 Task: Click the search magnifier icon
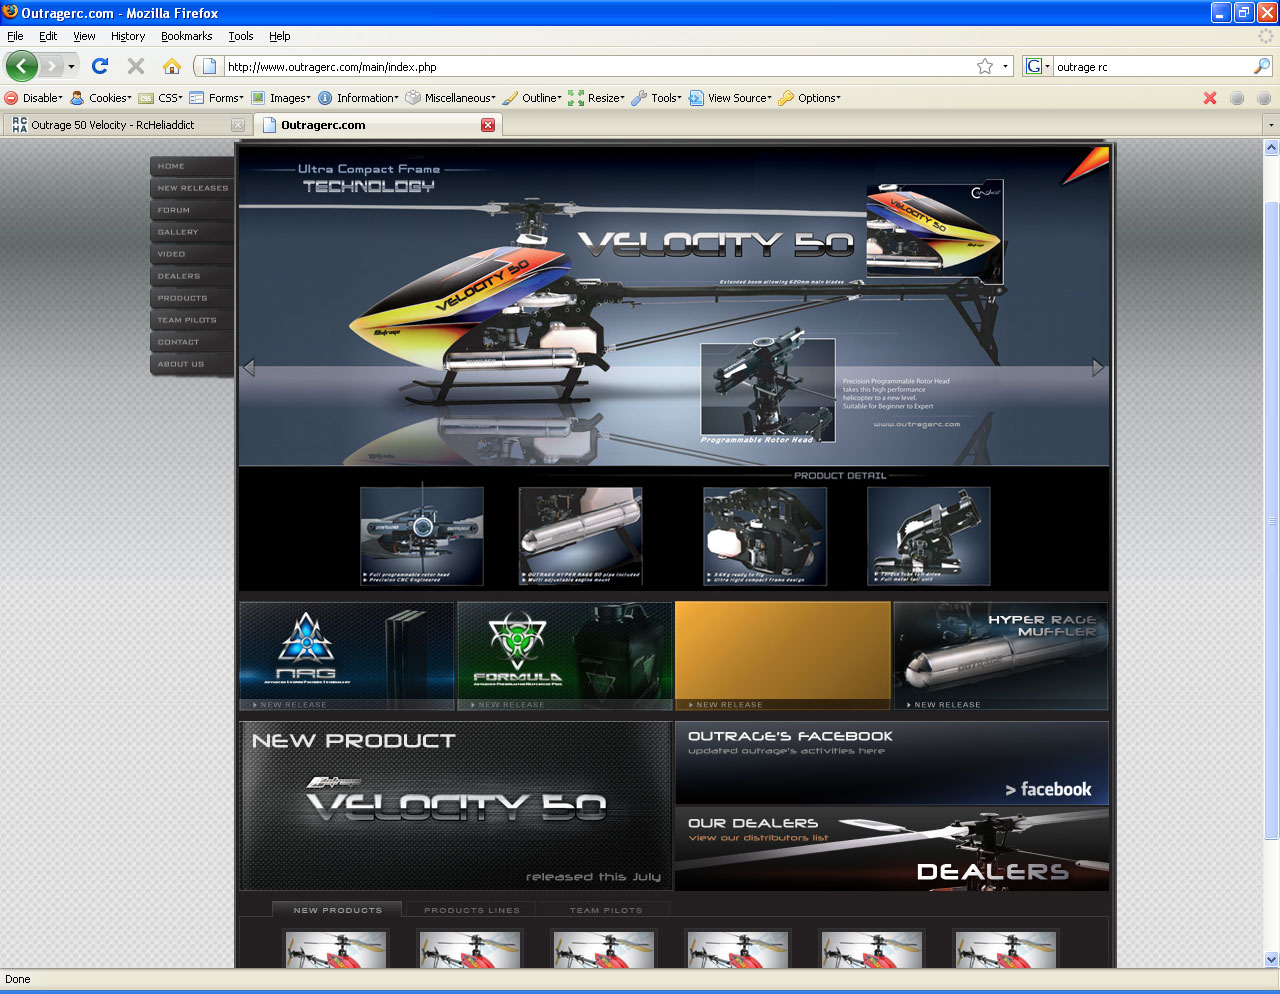click(x=1262, y=66)
